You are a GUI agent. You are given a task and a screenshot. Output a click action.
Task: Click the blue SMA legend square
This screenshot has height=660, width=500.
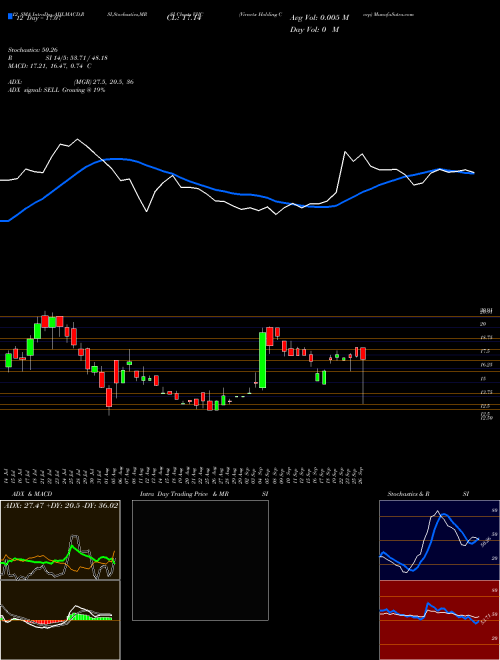(x=10, y=16)
